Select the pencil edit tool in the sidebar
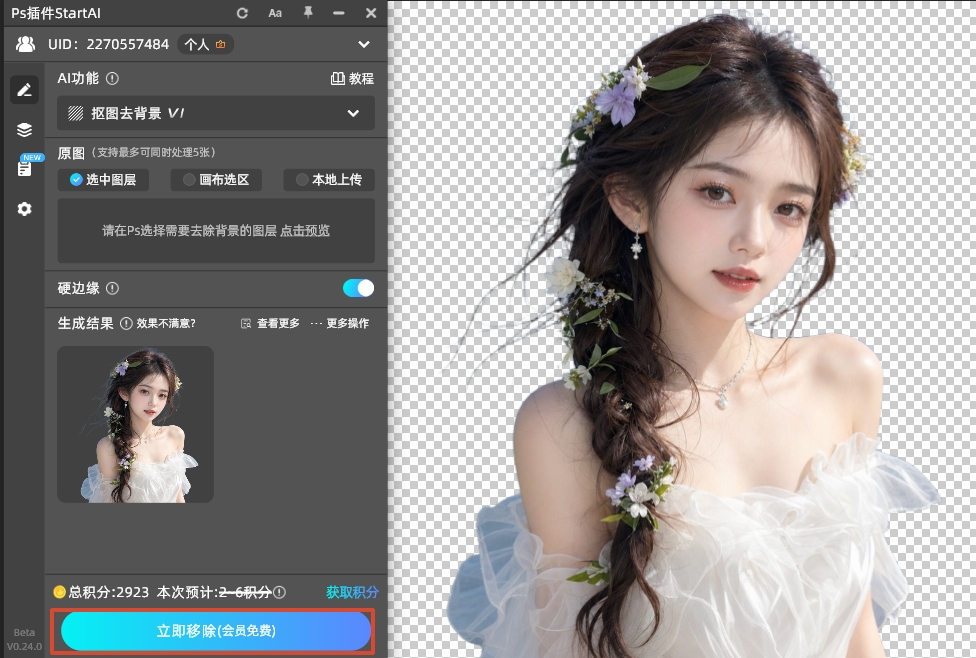This screenshot has height=658, width=976. [x=24, y=89]
